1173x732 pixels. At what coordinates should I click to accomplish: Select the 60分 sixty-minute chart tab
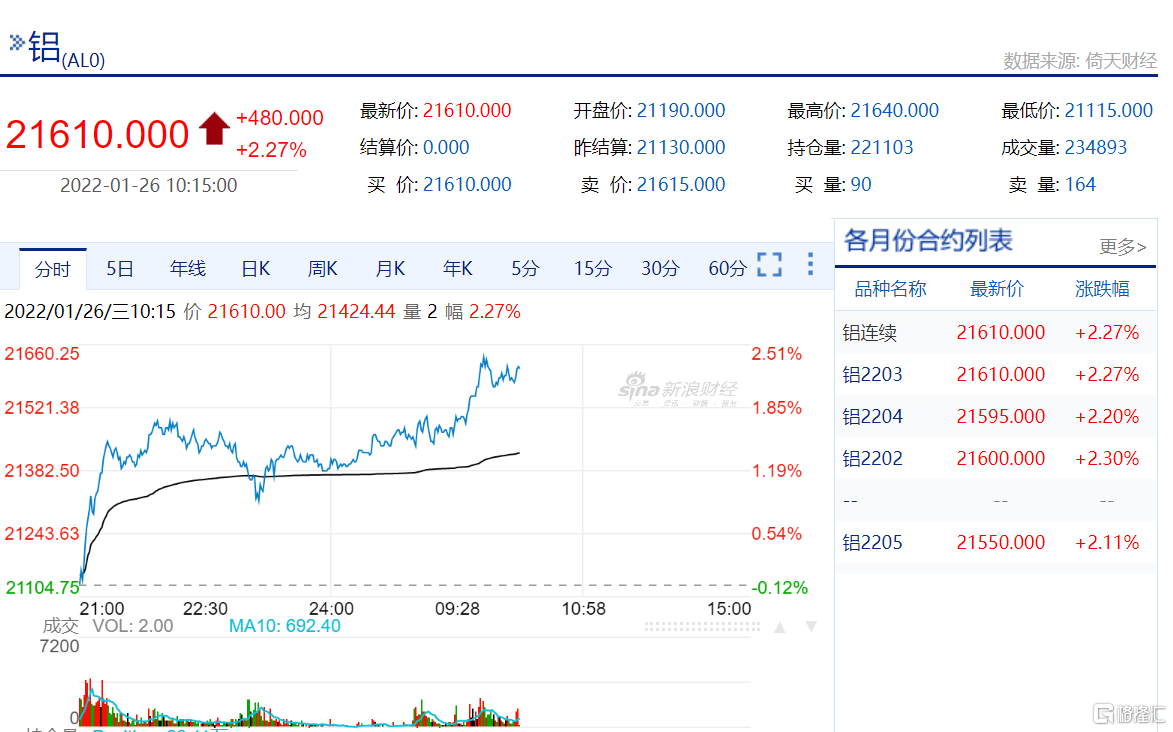(x=727, y=268)
